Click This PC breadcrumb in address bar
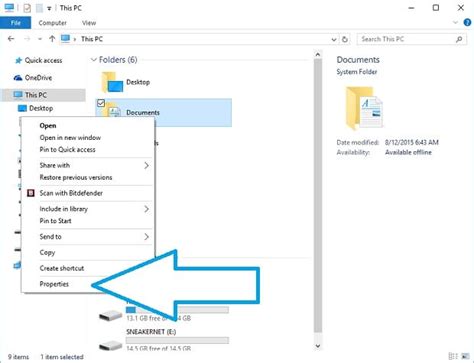Screen dimensions: 474x363 point(92,39)
